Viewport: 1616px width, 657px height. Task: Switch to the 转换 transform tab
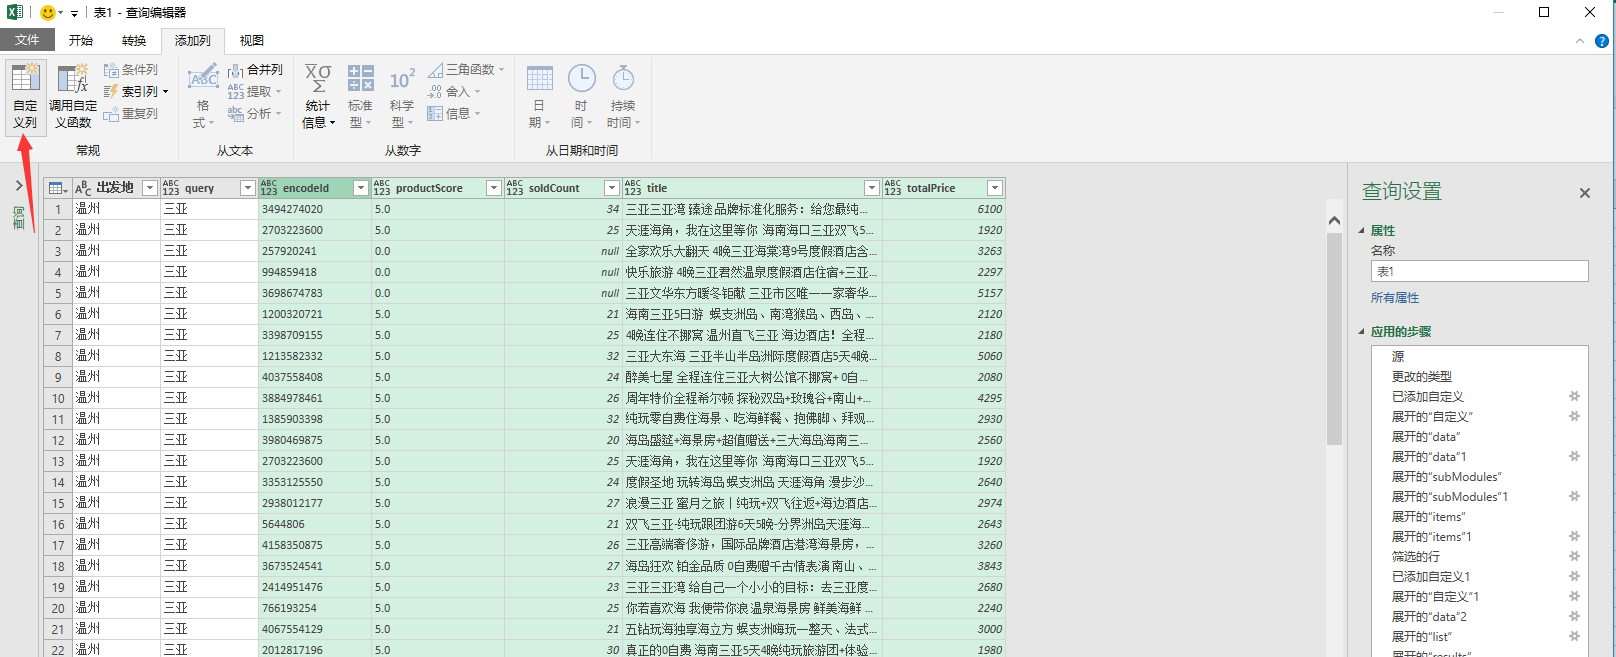click(134, 41)
